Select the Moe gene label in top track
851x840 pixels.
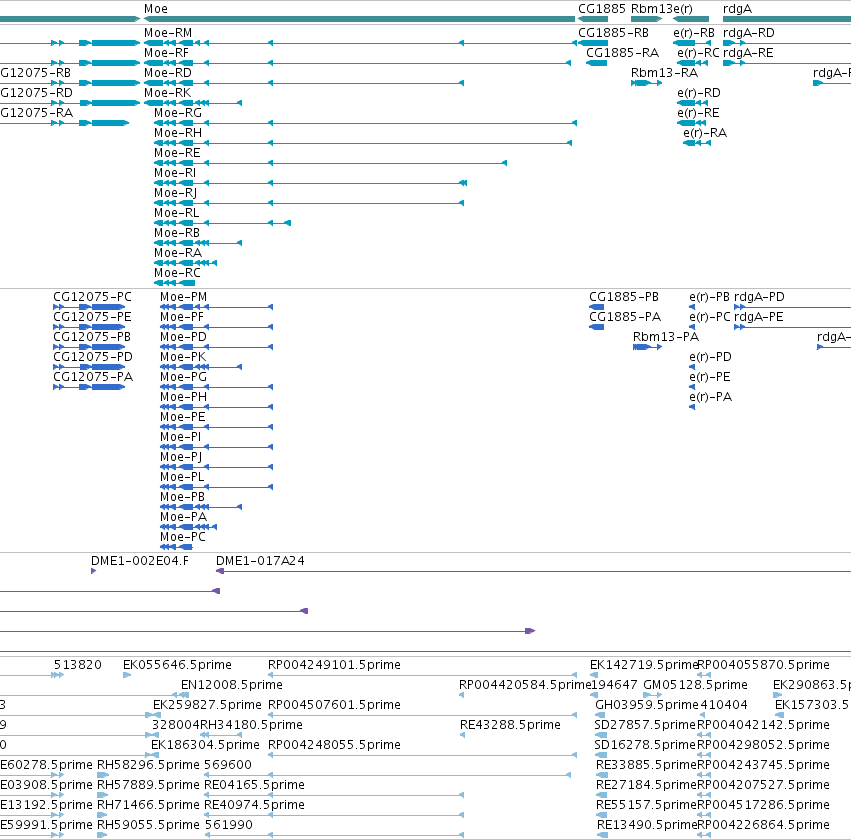[x=156, y=9]
